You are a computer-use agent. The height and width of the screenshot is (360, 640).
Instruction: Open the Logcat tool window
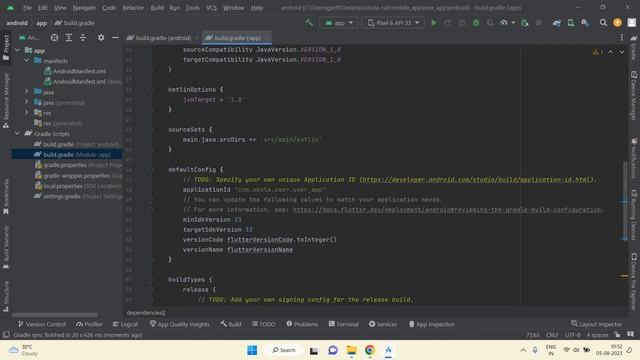coord(125,324)
